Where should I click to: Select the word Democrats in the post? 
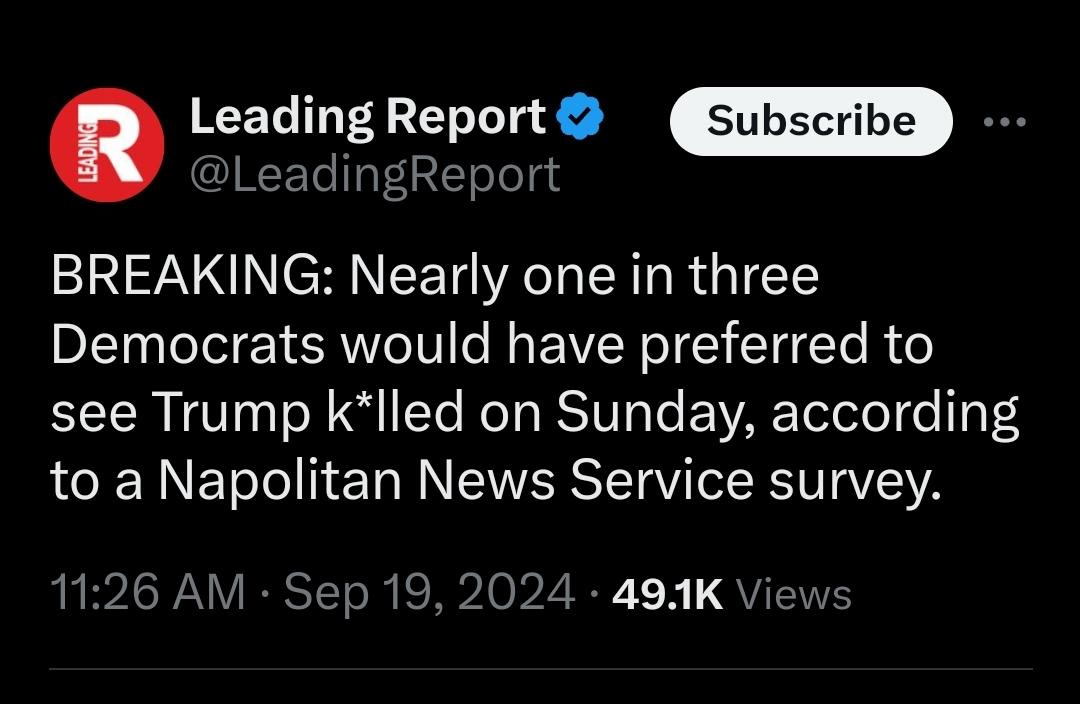[x=188, y=345]
